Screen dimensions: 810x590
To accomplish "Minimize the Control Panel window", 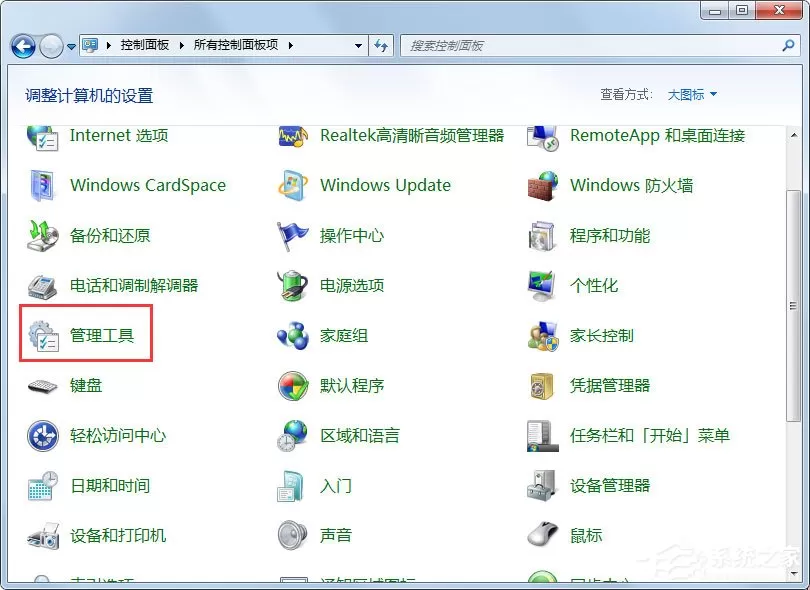I will point(715,10).
